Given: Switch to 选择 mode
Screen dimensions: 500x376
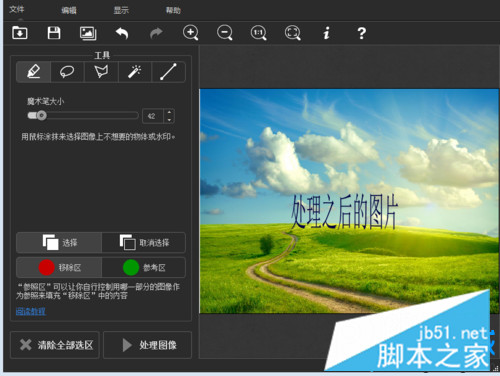Looking at the screenshot, I should pos(59,242).
